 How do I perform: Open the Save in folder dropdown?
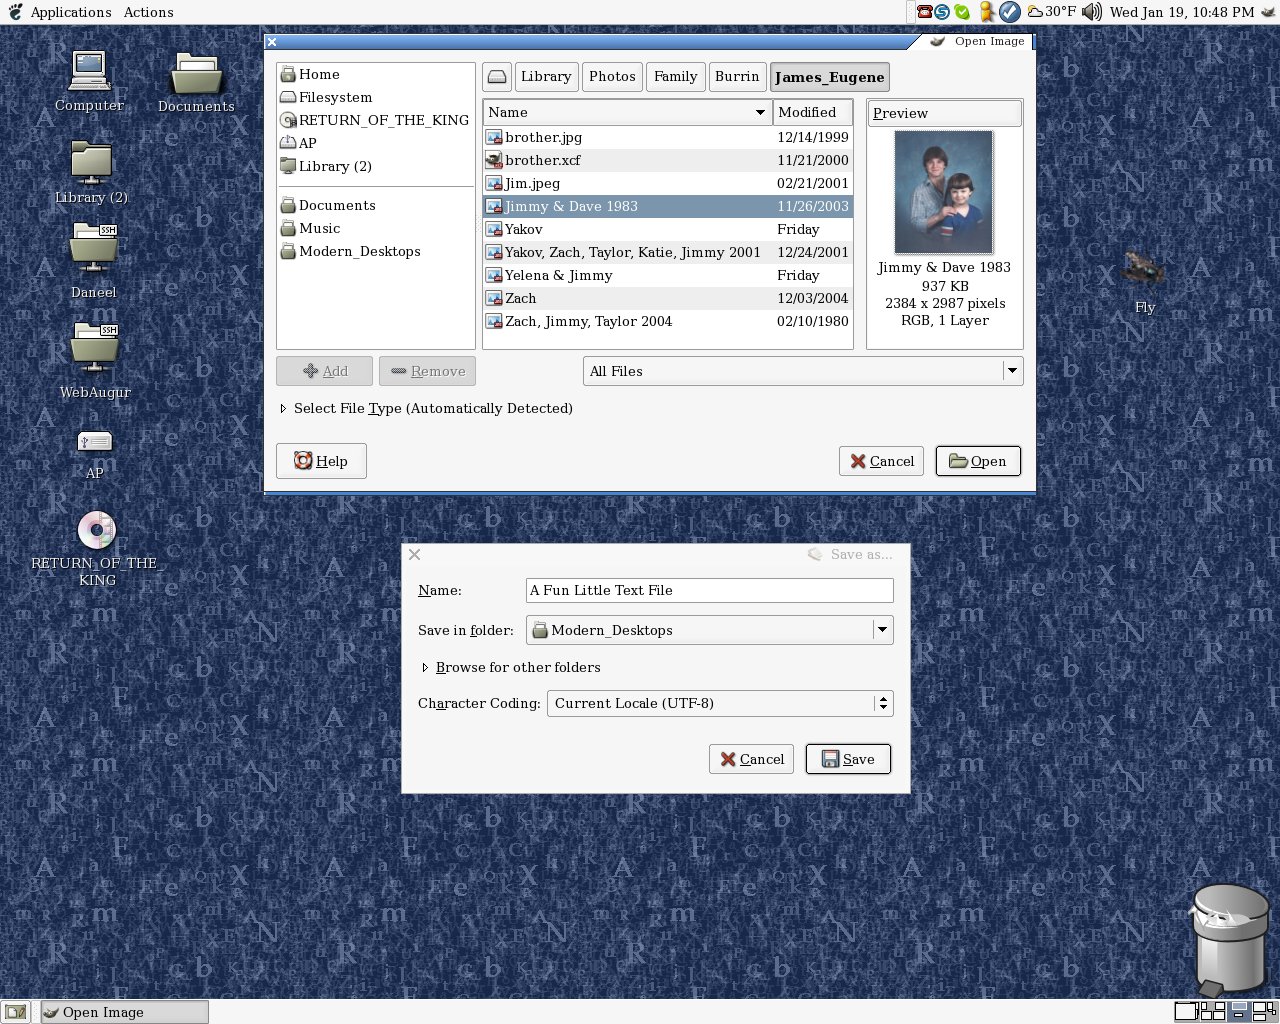click(710, 630)
